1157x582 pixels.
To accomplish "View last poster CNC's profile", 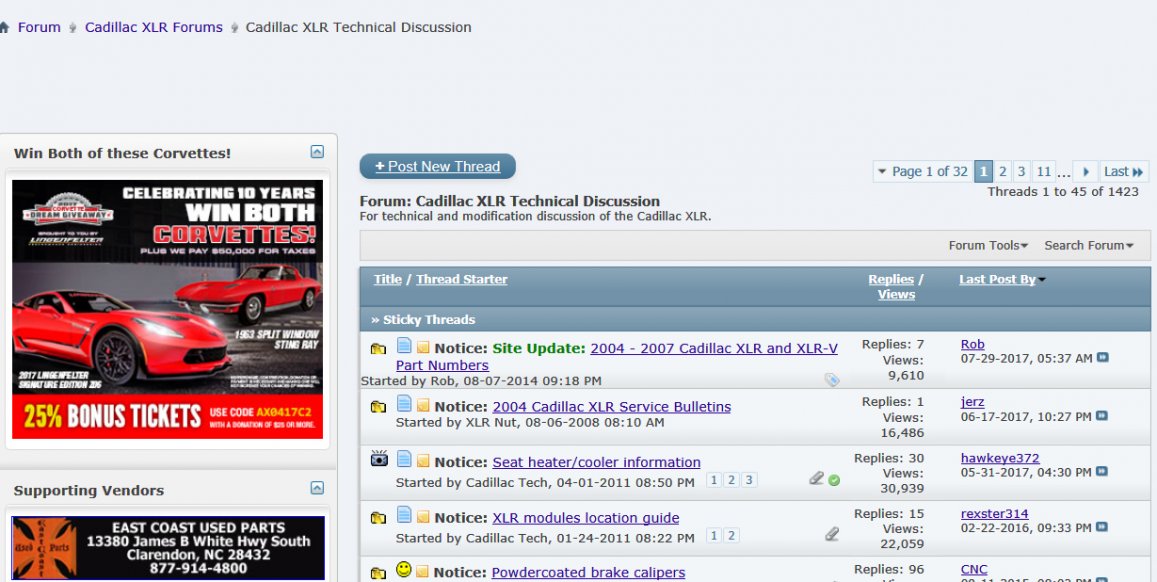I will click(x=974, y=569).
